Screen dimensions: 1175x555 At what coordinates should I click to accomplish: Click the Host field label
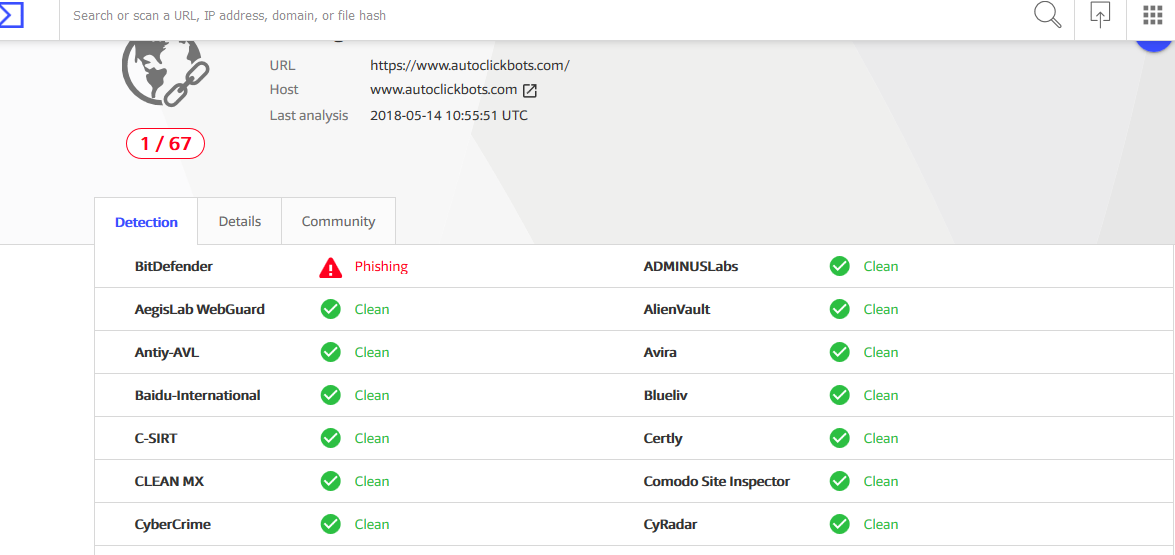pos(284,90)
